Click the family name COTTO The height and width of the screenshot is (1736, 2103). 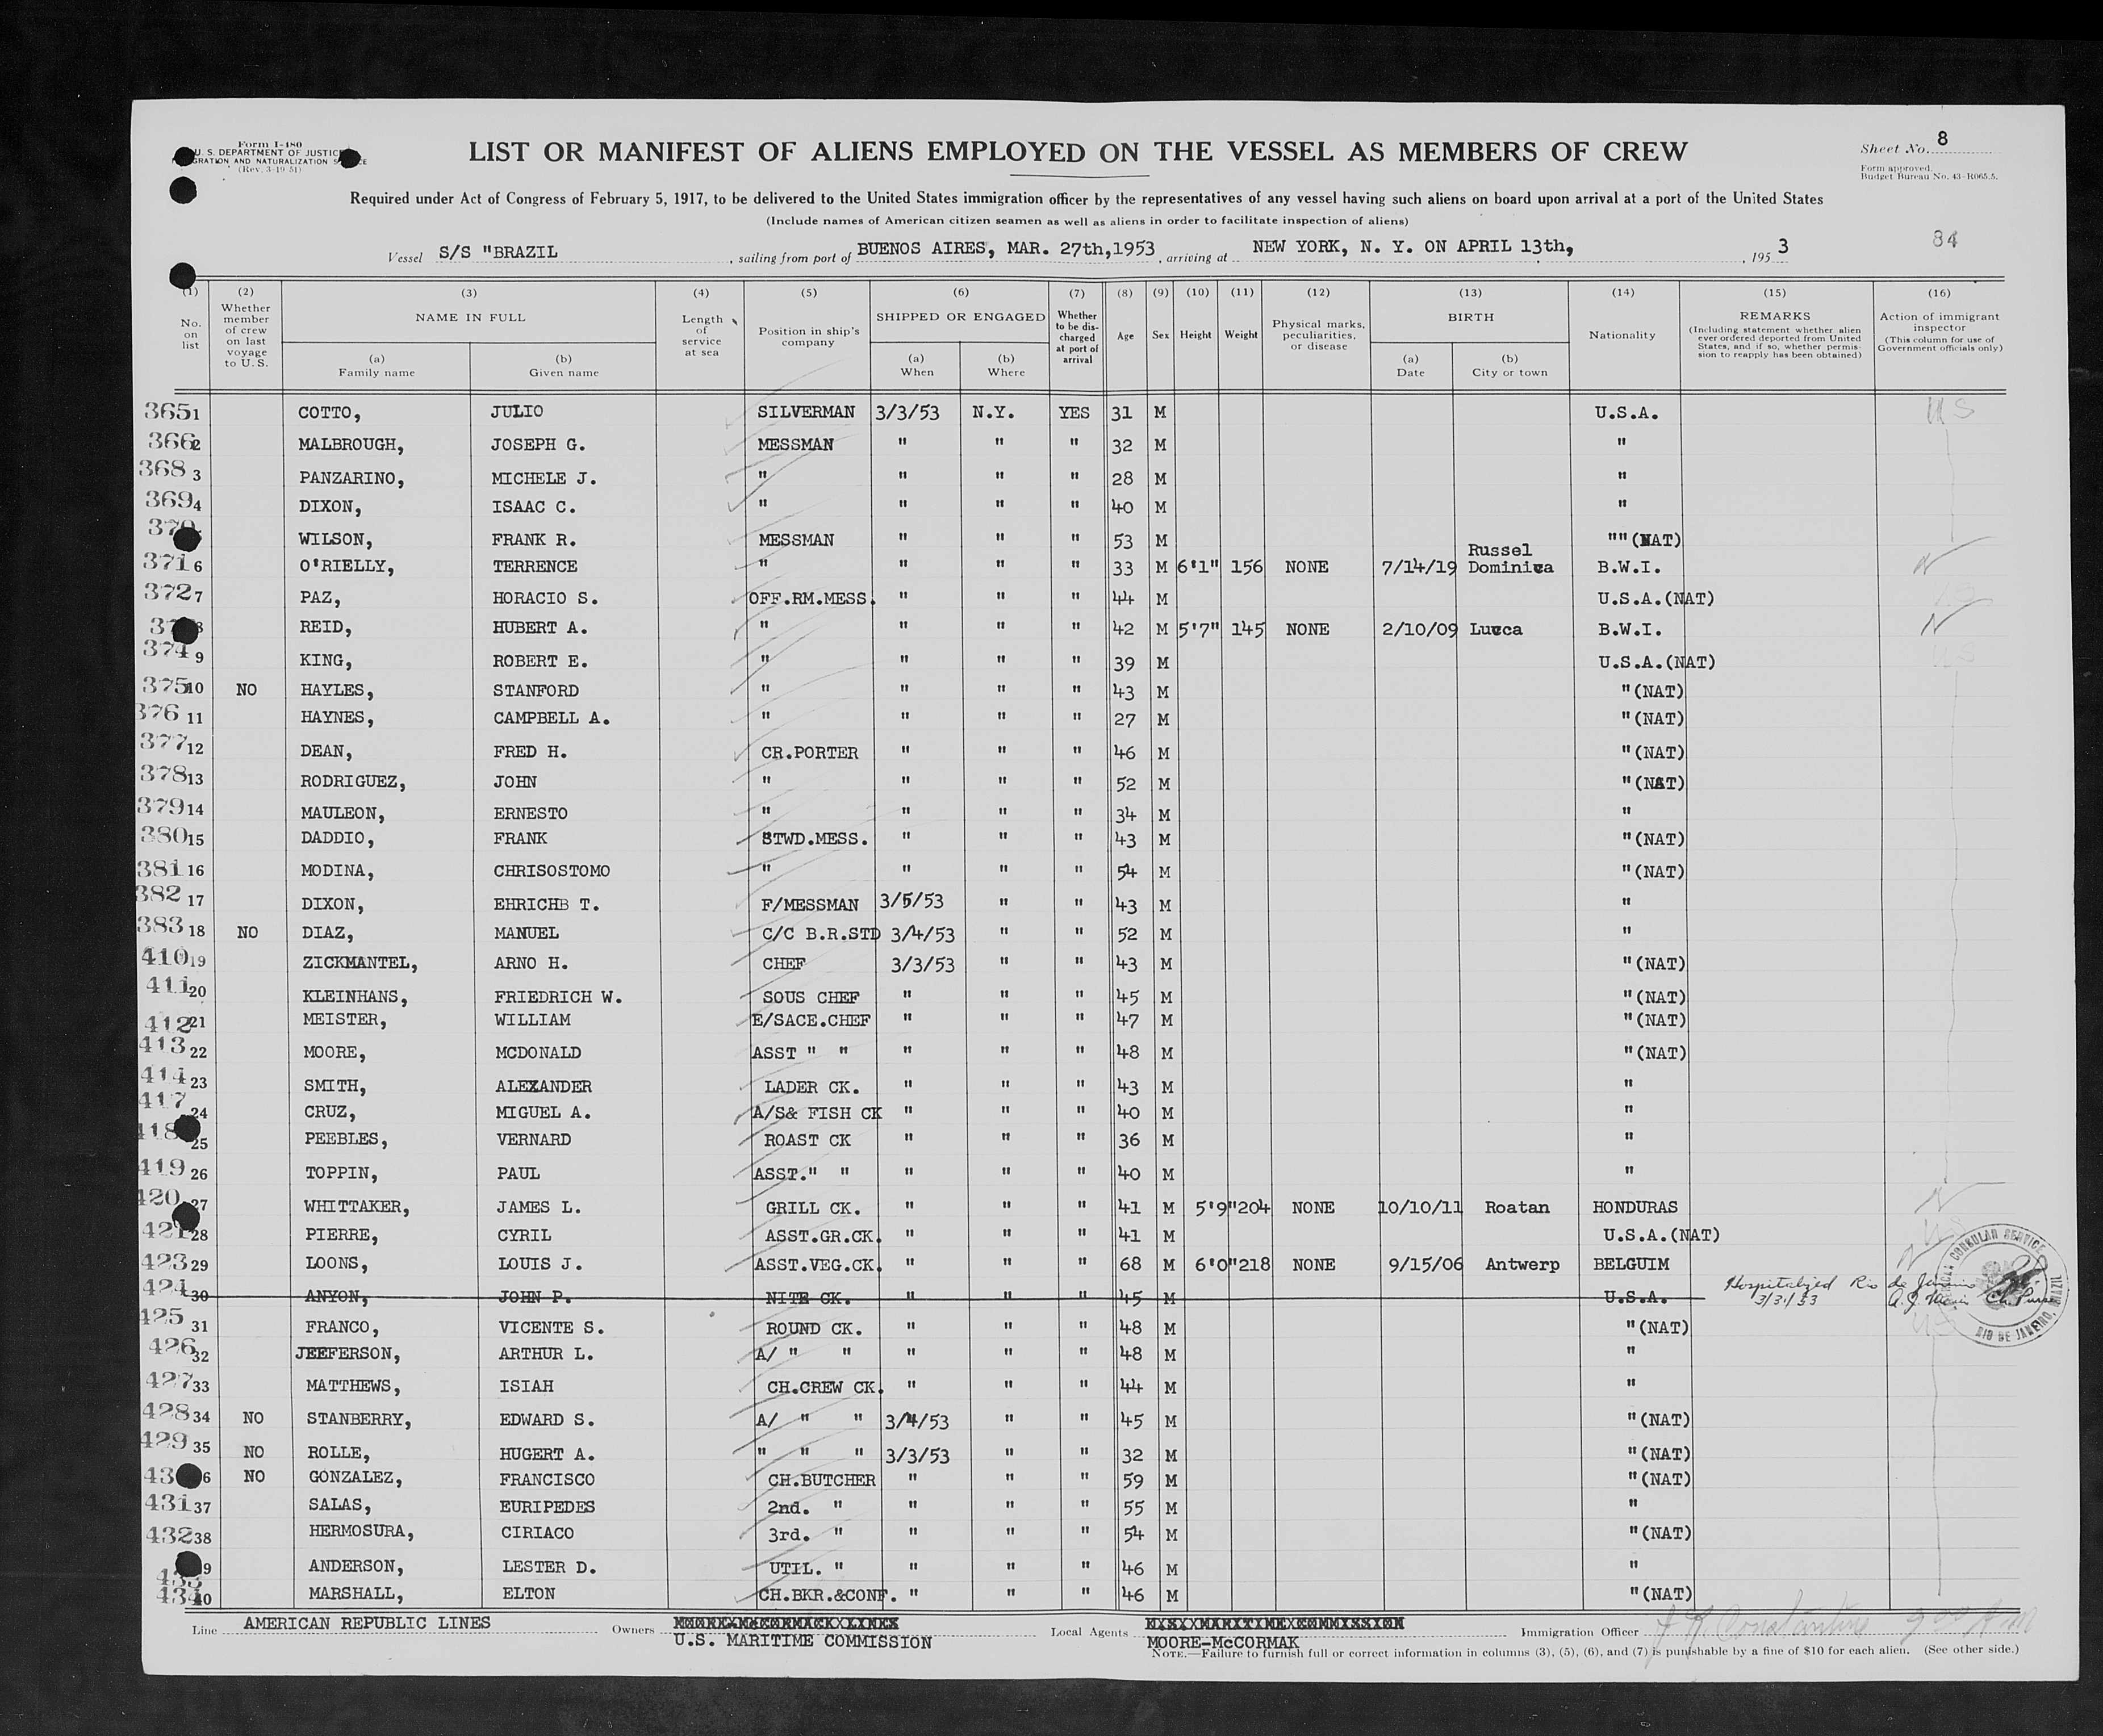point(328,412)
